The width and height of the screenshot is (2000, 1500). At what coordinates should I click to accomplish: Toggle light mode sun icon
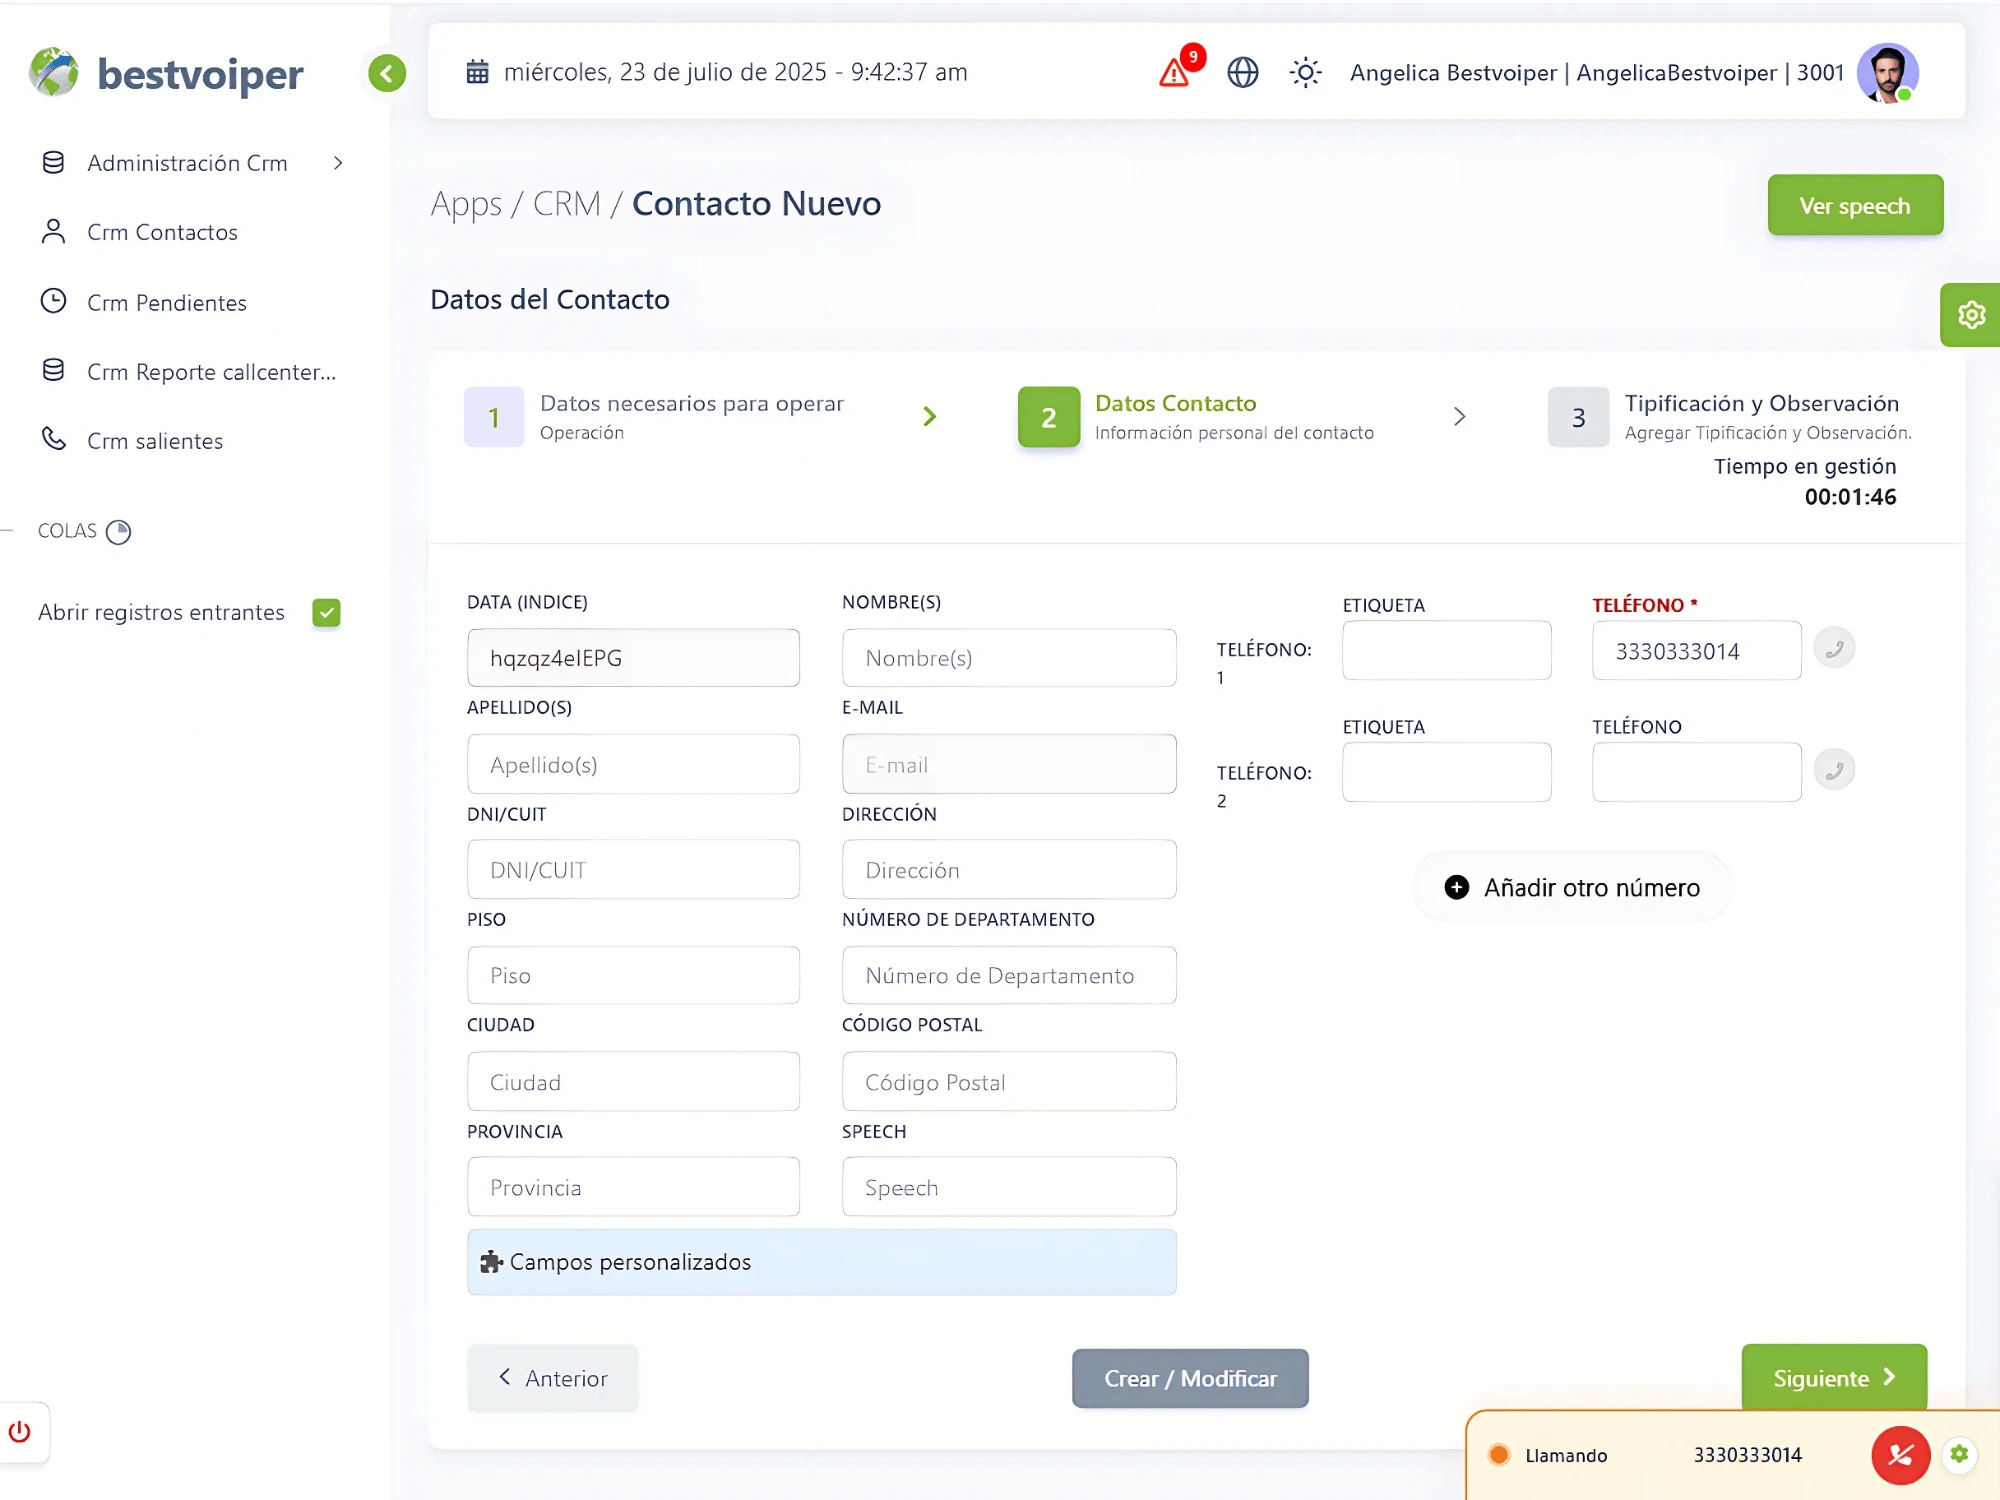[x=1305, y=72]
